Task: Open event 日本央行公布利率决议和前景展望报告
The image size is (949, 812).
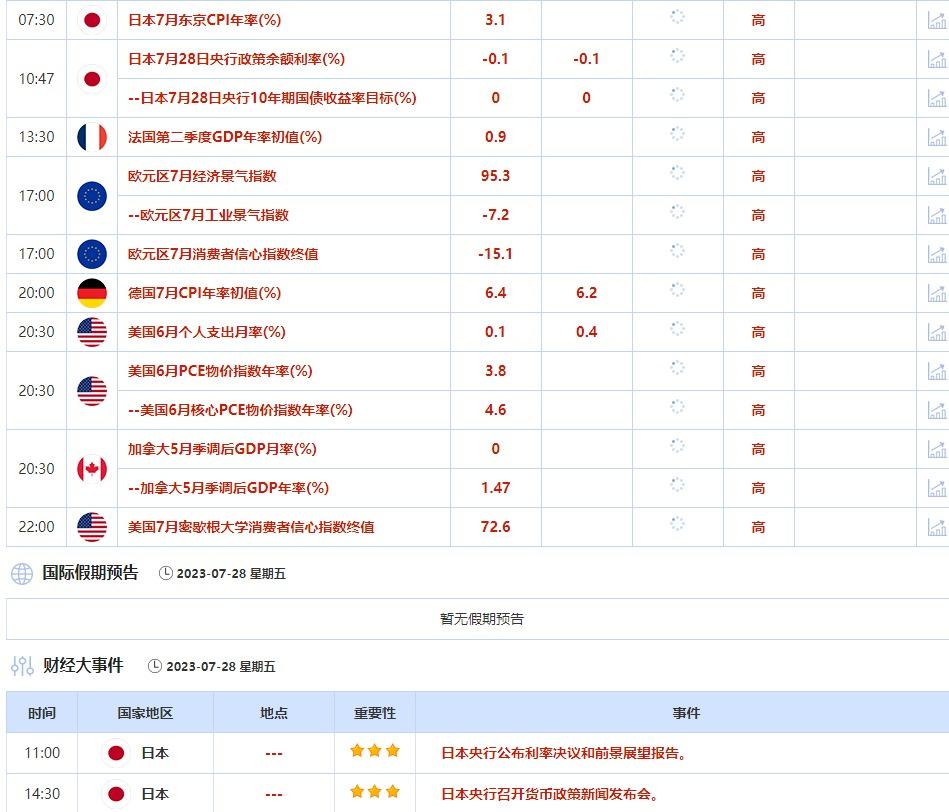Action: (563, 753)
